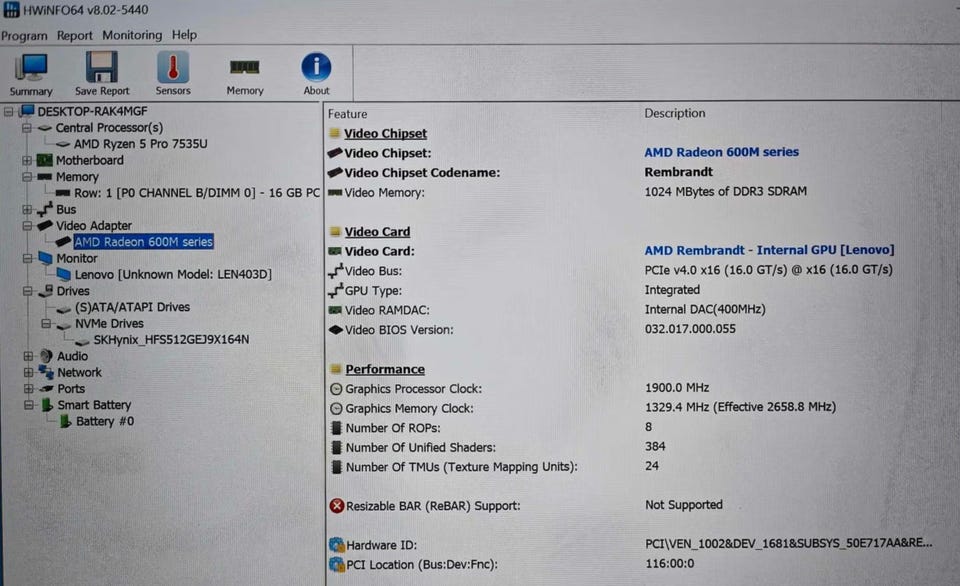Click the 032.017.000.055 BIOS version value
Image resolution: width=960 pixels, height=586 pixels.
pos(690,329)
